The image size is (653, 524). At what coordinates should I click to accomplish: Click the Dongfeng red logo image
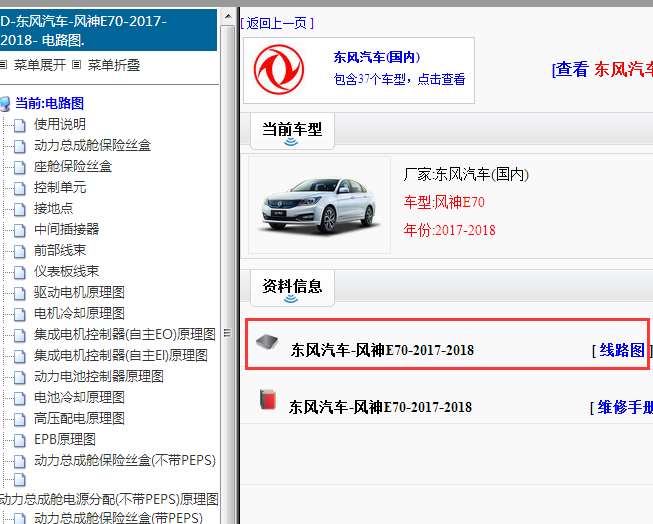tap(279, 70)
